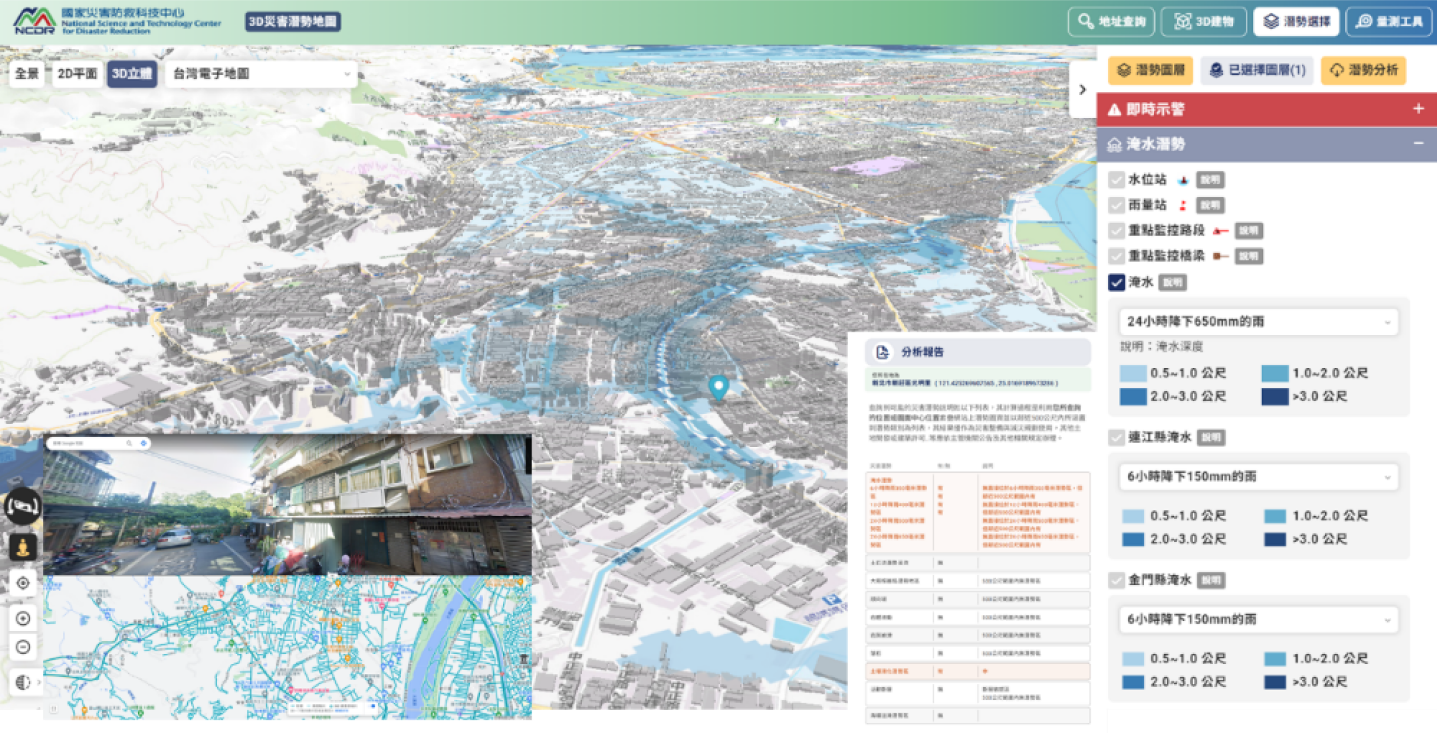Click the >3.0 公尺 dark blue swatch

point(1274,396)
